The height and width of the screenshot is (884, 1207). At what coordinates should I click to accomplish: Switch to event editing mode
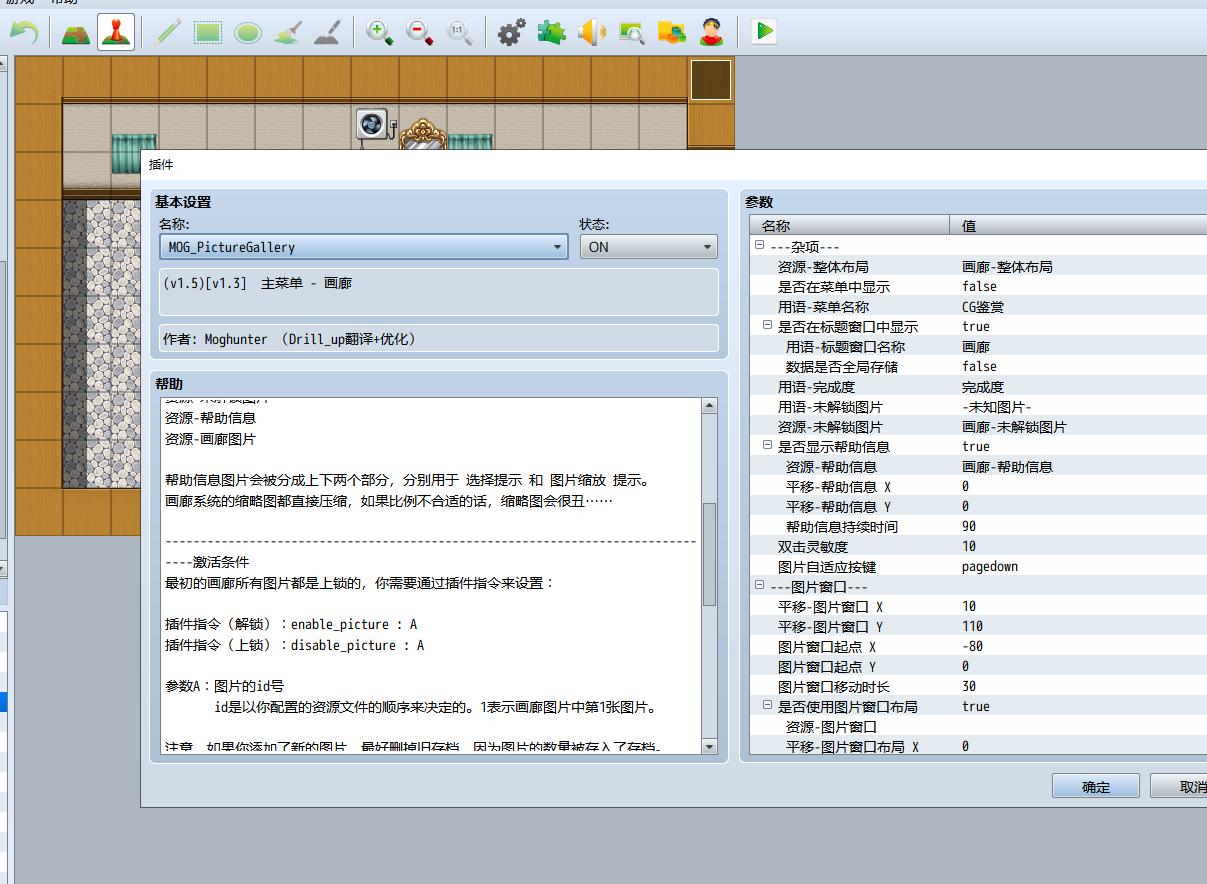click(x=116, y=32)
